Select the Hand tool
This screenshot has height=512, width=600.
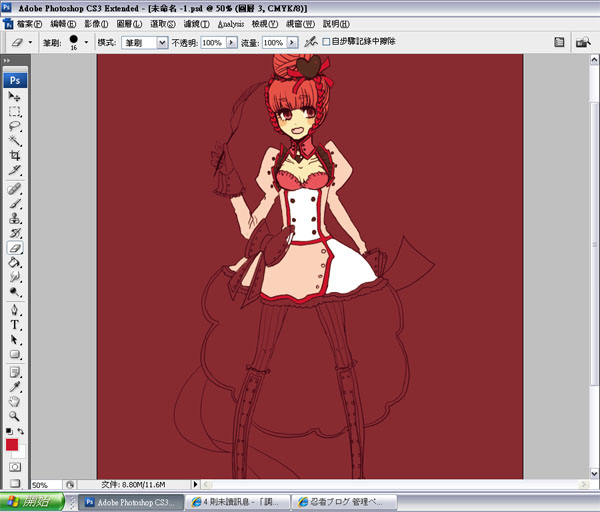point(15,401)
